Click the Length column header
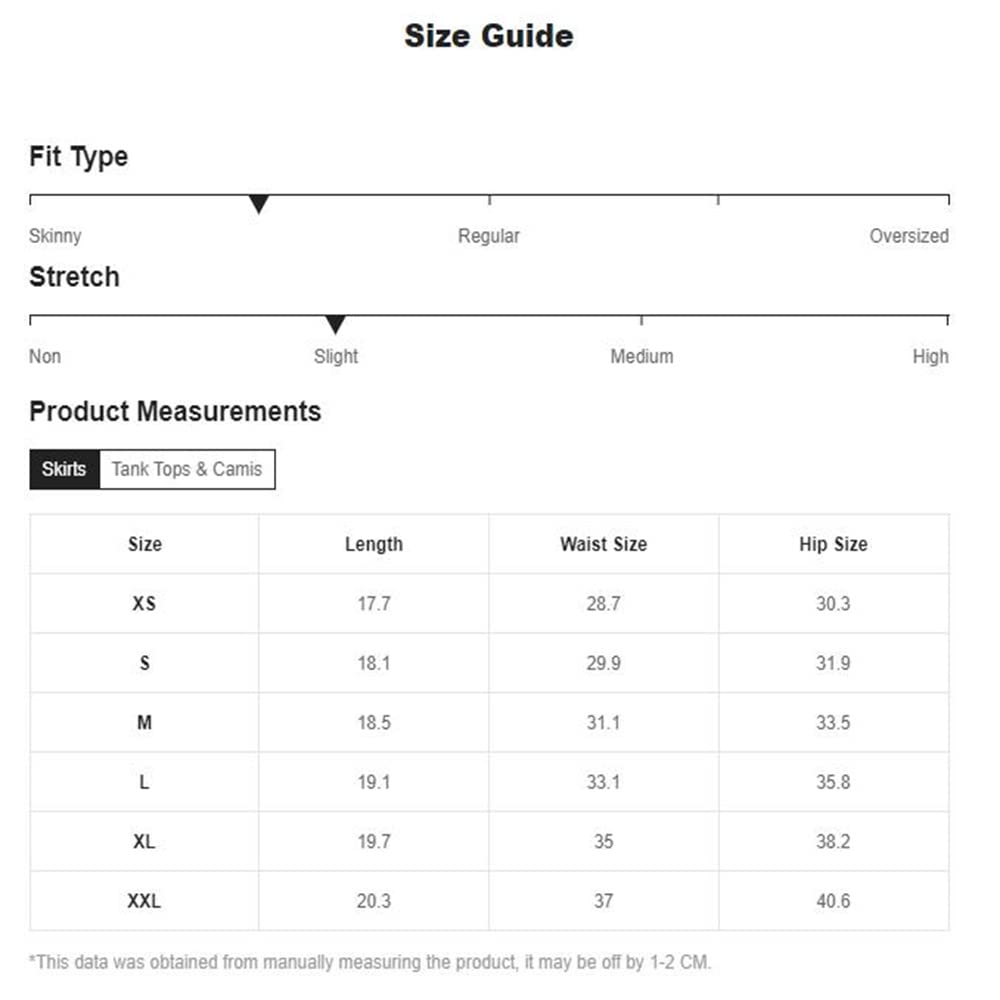1000x1000 pixels. tap(374, 544)
